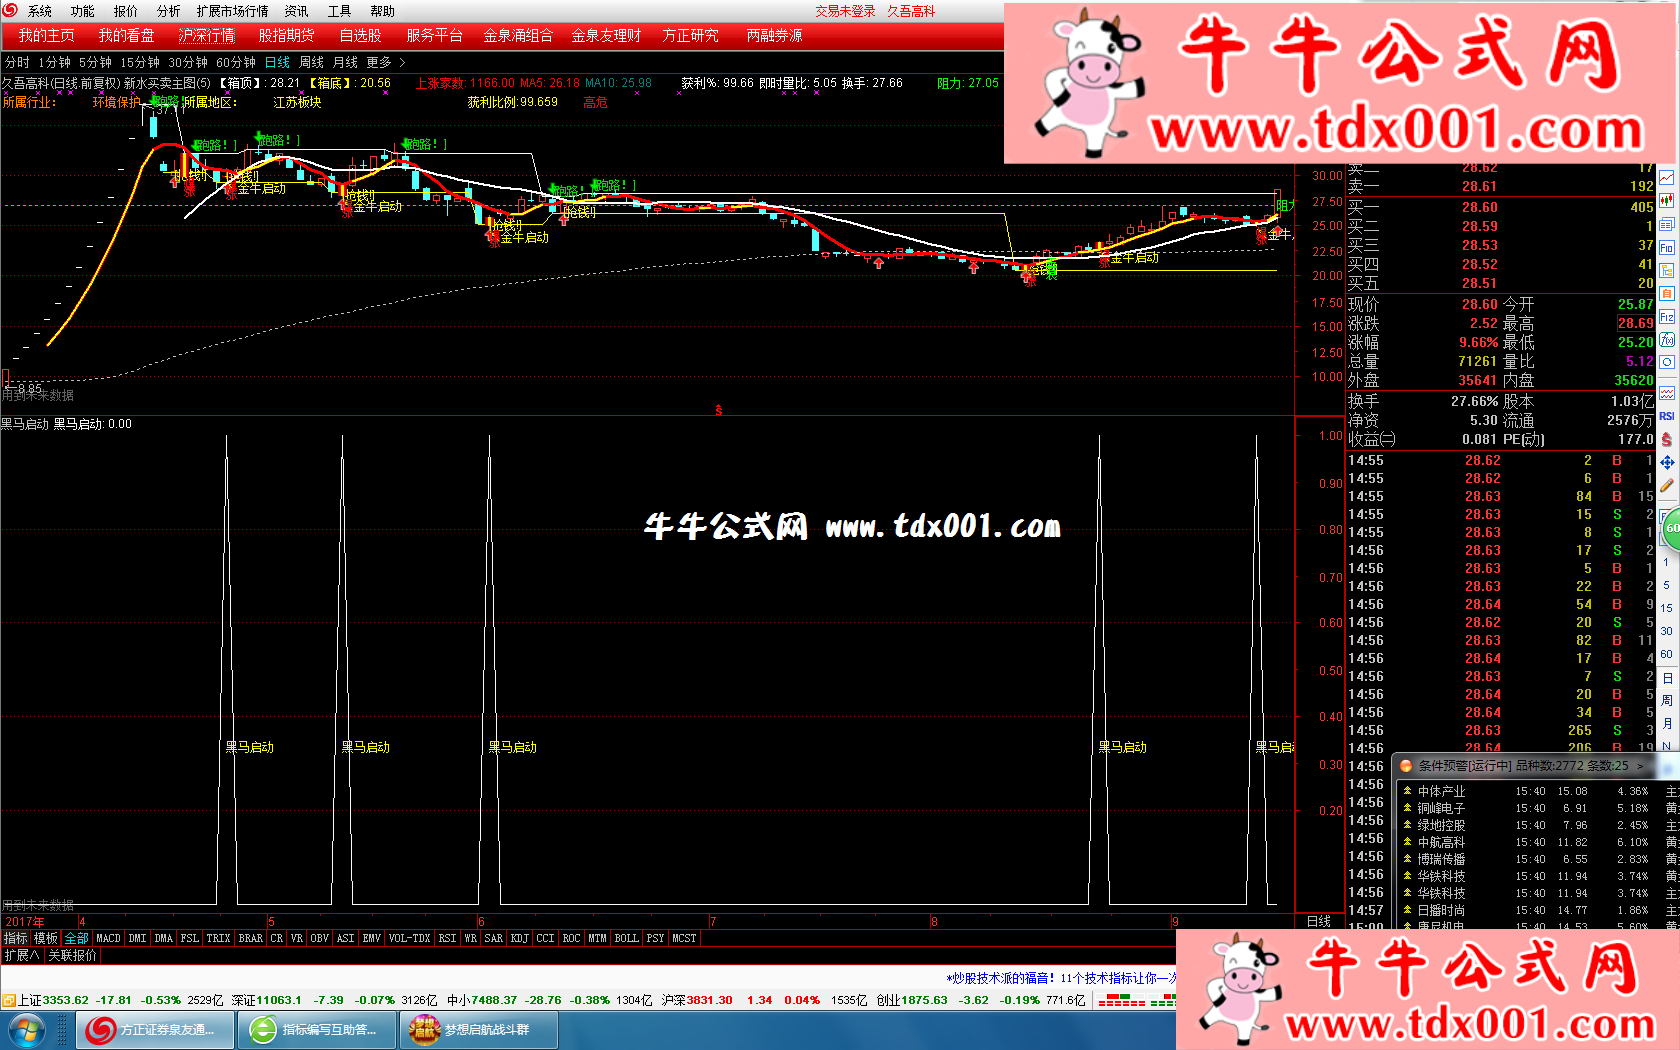This screenshot has height=1050, width=1680.
Task: Select 铜峰电子 in the alert list
Action: point(1441,808)
